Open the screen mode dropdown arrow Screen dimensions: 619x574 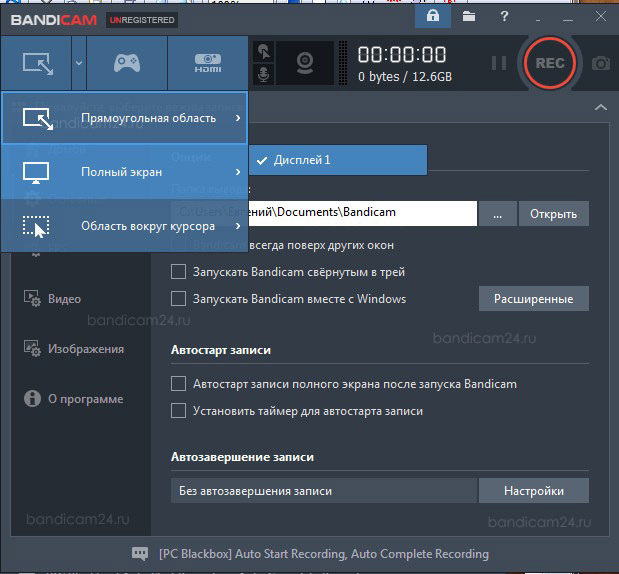pos(79,63)
